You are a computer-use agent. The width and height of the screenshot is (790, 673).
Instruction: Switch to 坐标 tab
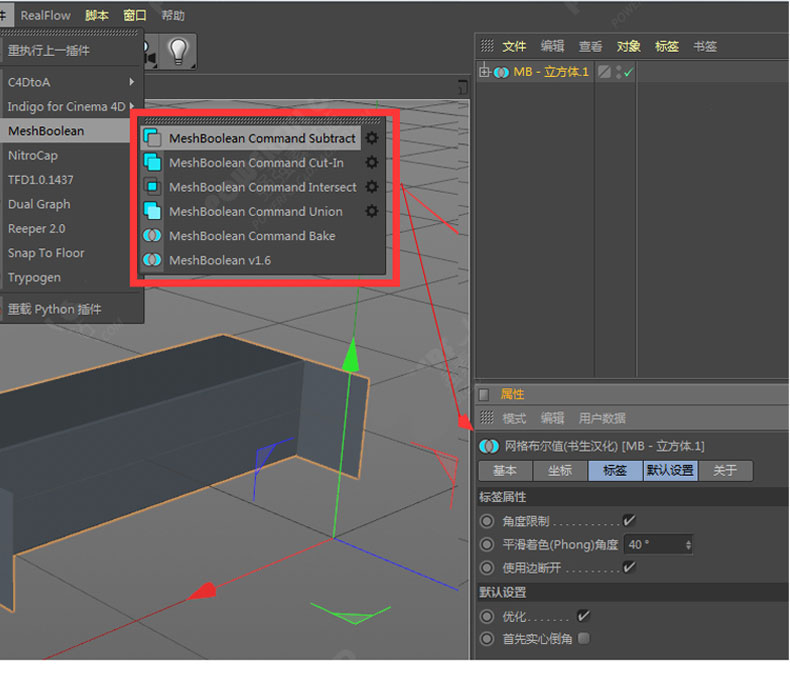point(560,470)
